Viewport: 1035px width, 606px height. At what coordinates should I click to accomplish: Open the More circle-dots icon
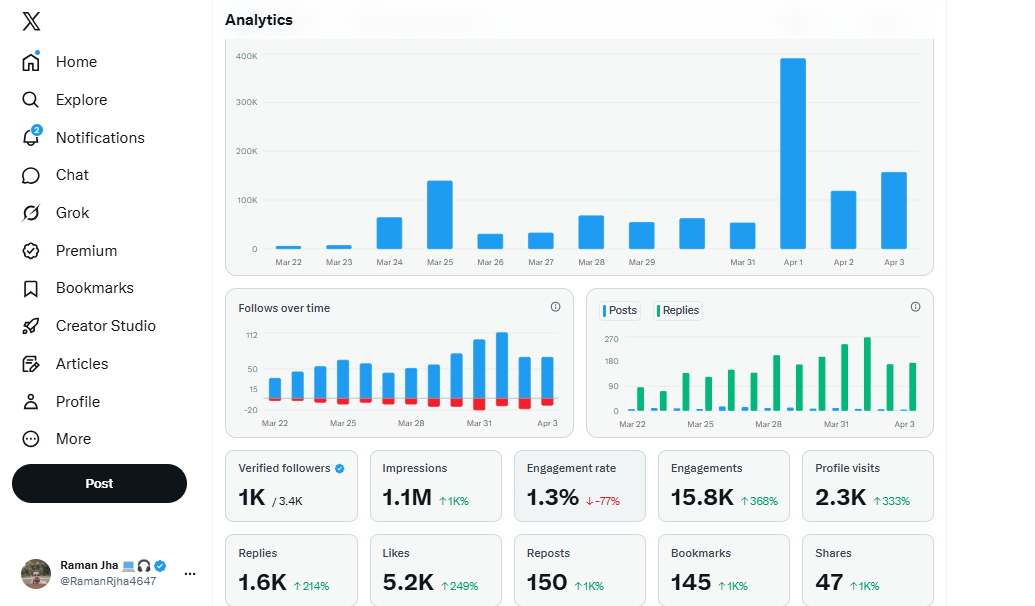click(x=30, y=439)
